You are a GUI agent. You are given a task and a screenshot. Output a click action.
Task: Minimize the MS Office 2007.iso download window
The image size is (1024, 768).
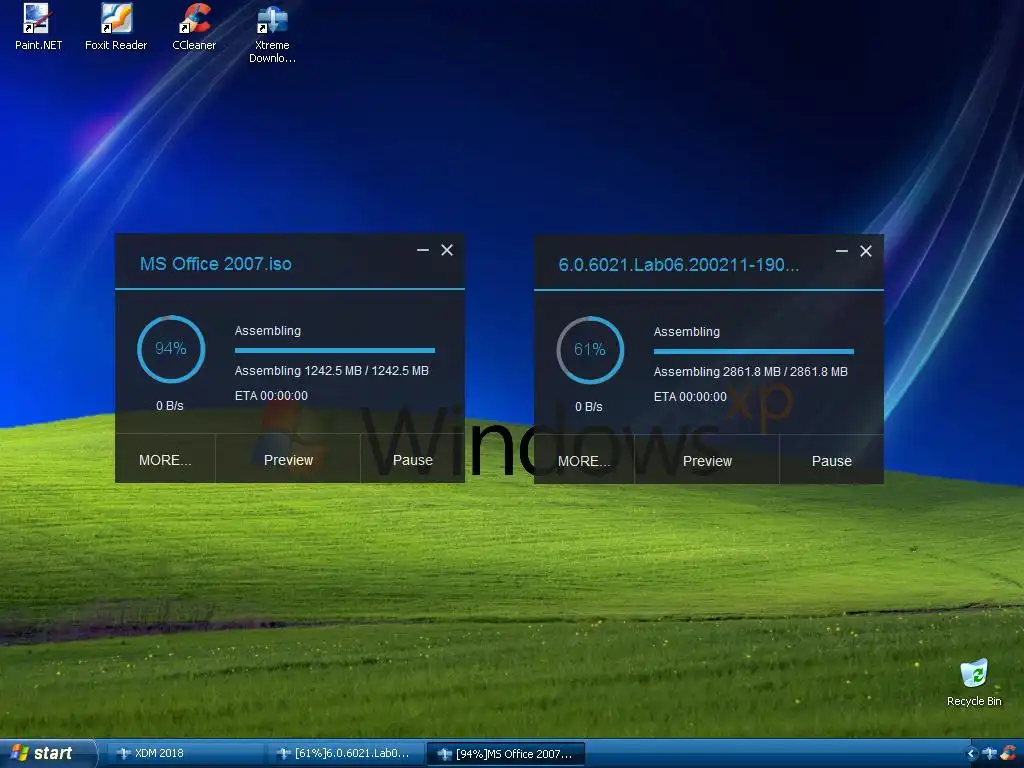tap(423, 250)
